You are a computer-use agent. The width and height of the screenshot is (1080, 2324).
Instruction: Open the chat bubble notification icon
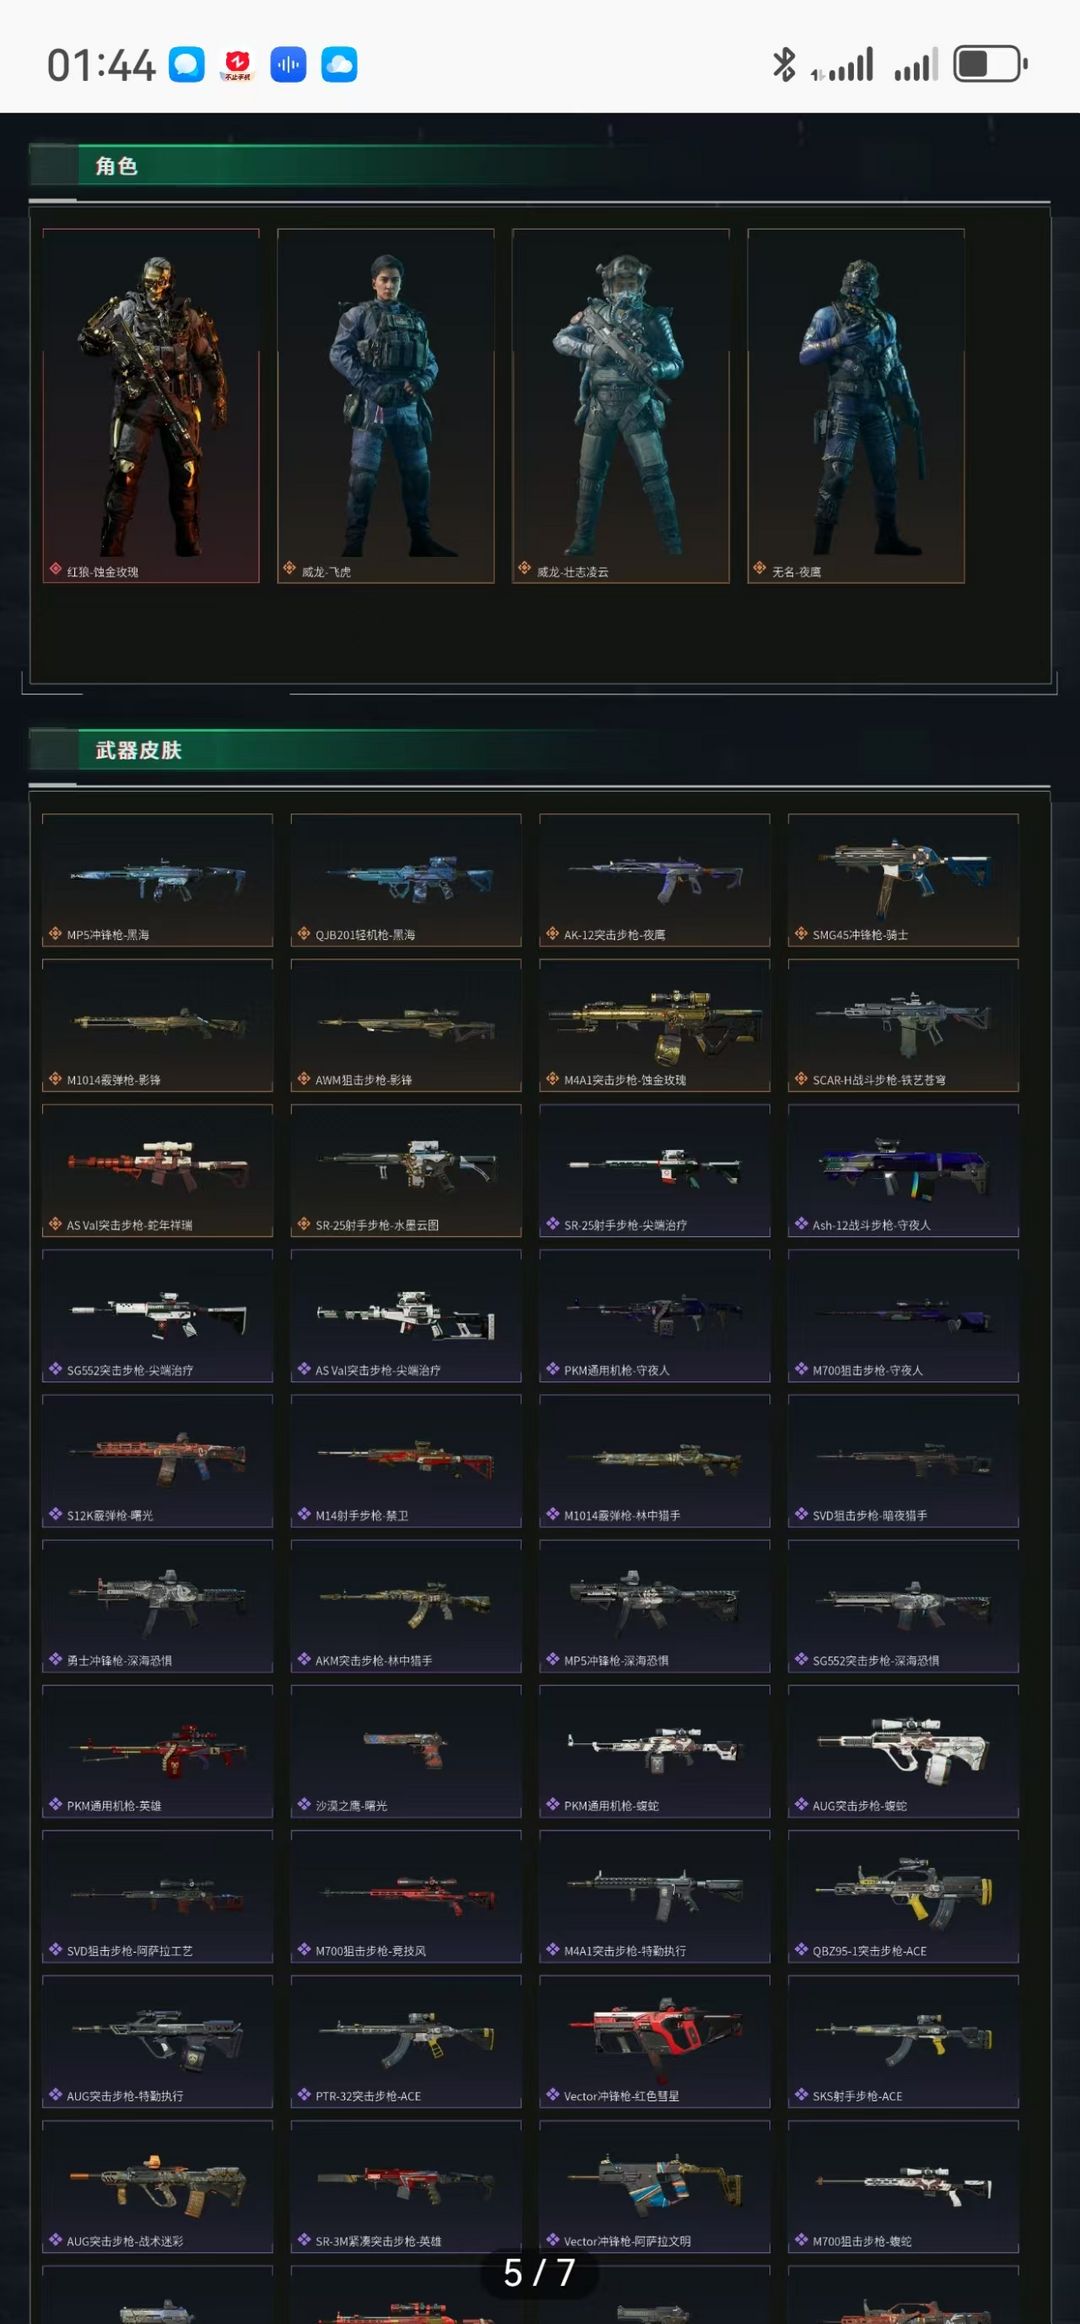click(x=187, y=65)
